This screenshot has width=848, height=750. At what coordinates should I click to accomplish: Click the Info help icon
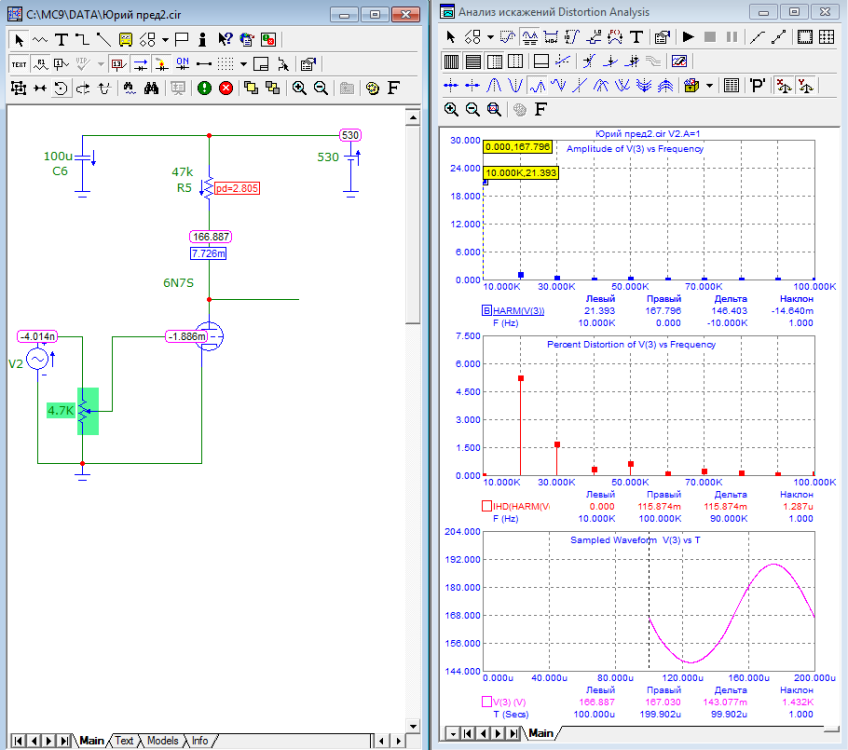203,40
